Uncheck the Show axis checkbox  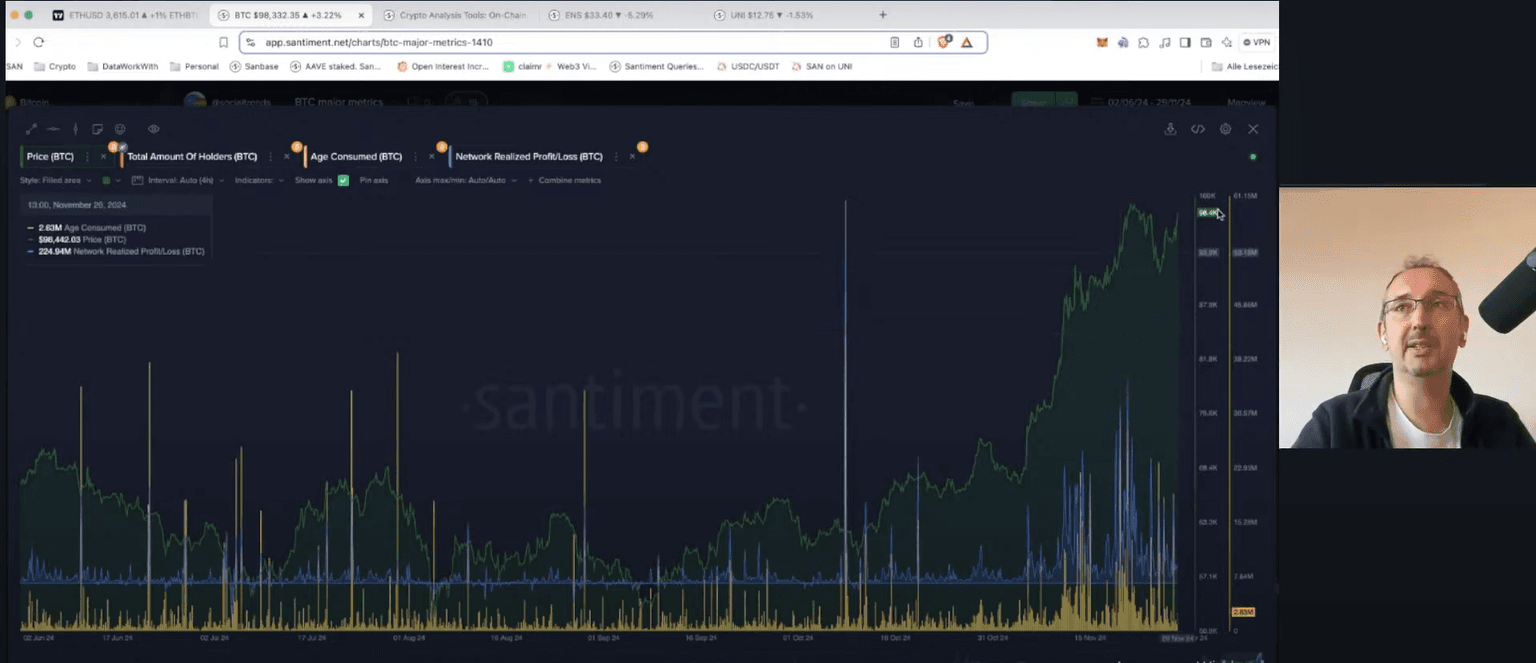pyautogui.click(x=343, y=181)
